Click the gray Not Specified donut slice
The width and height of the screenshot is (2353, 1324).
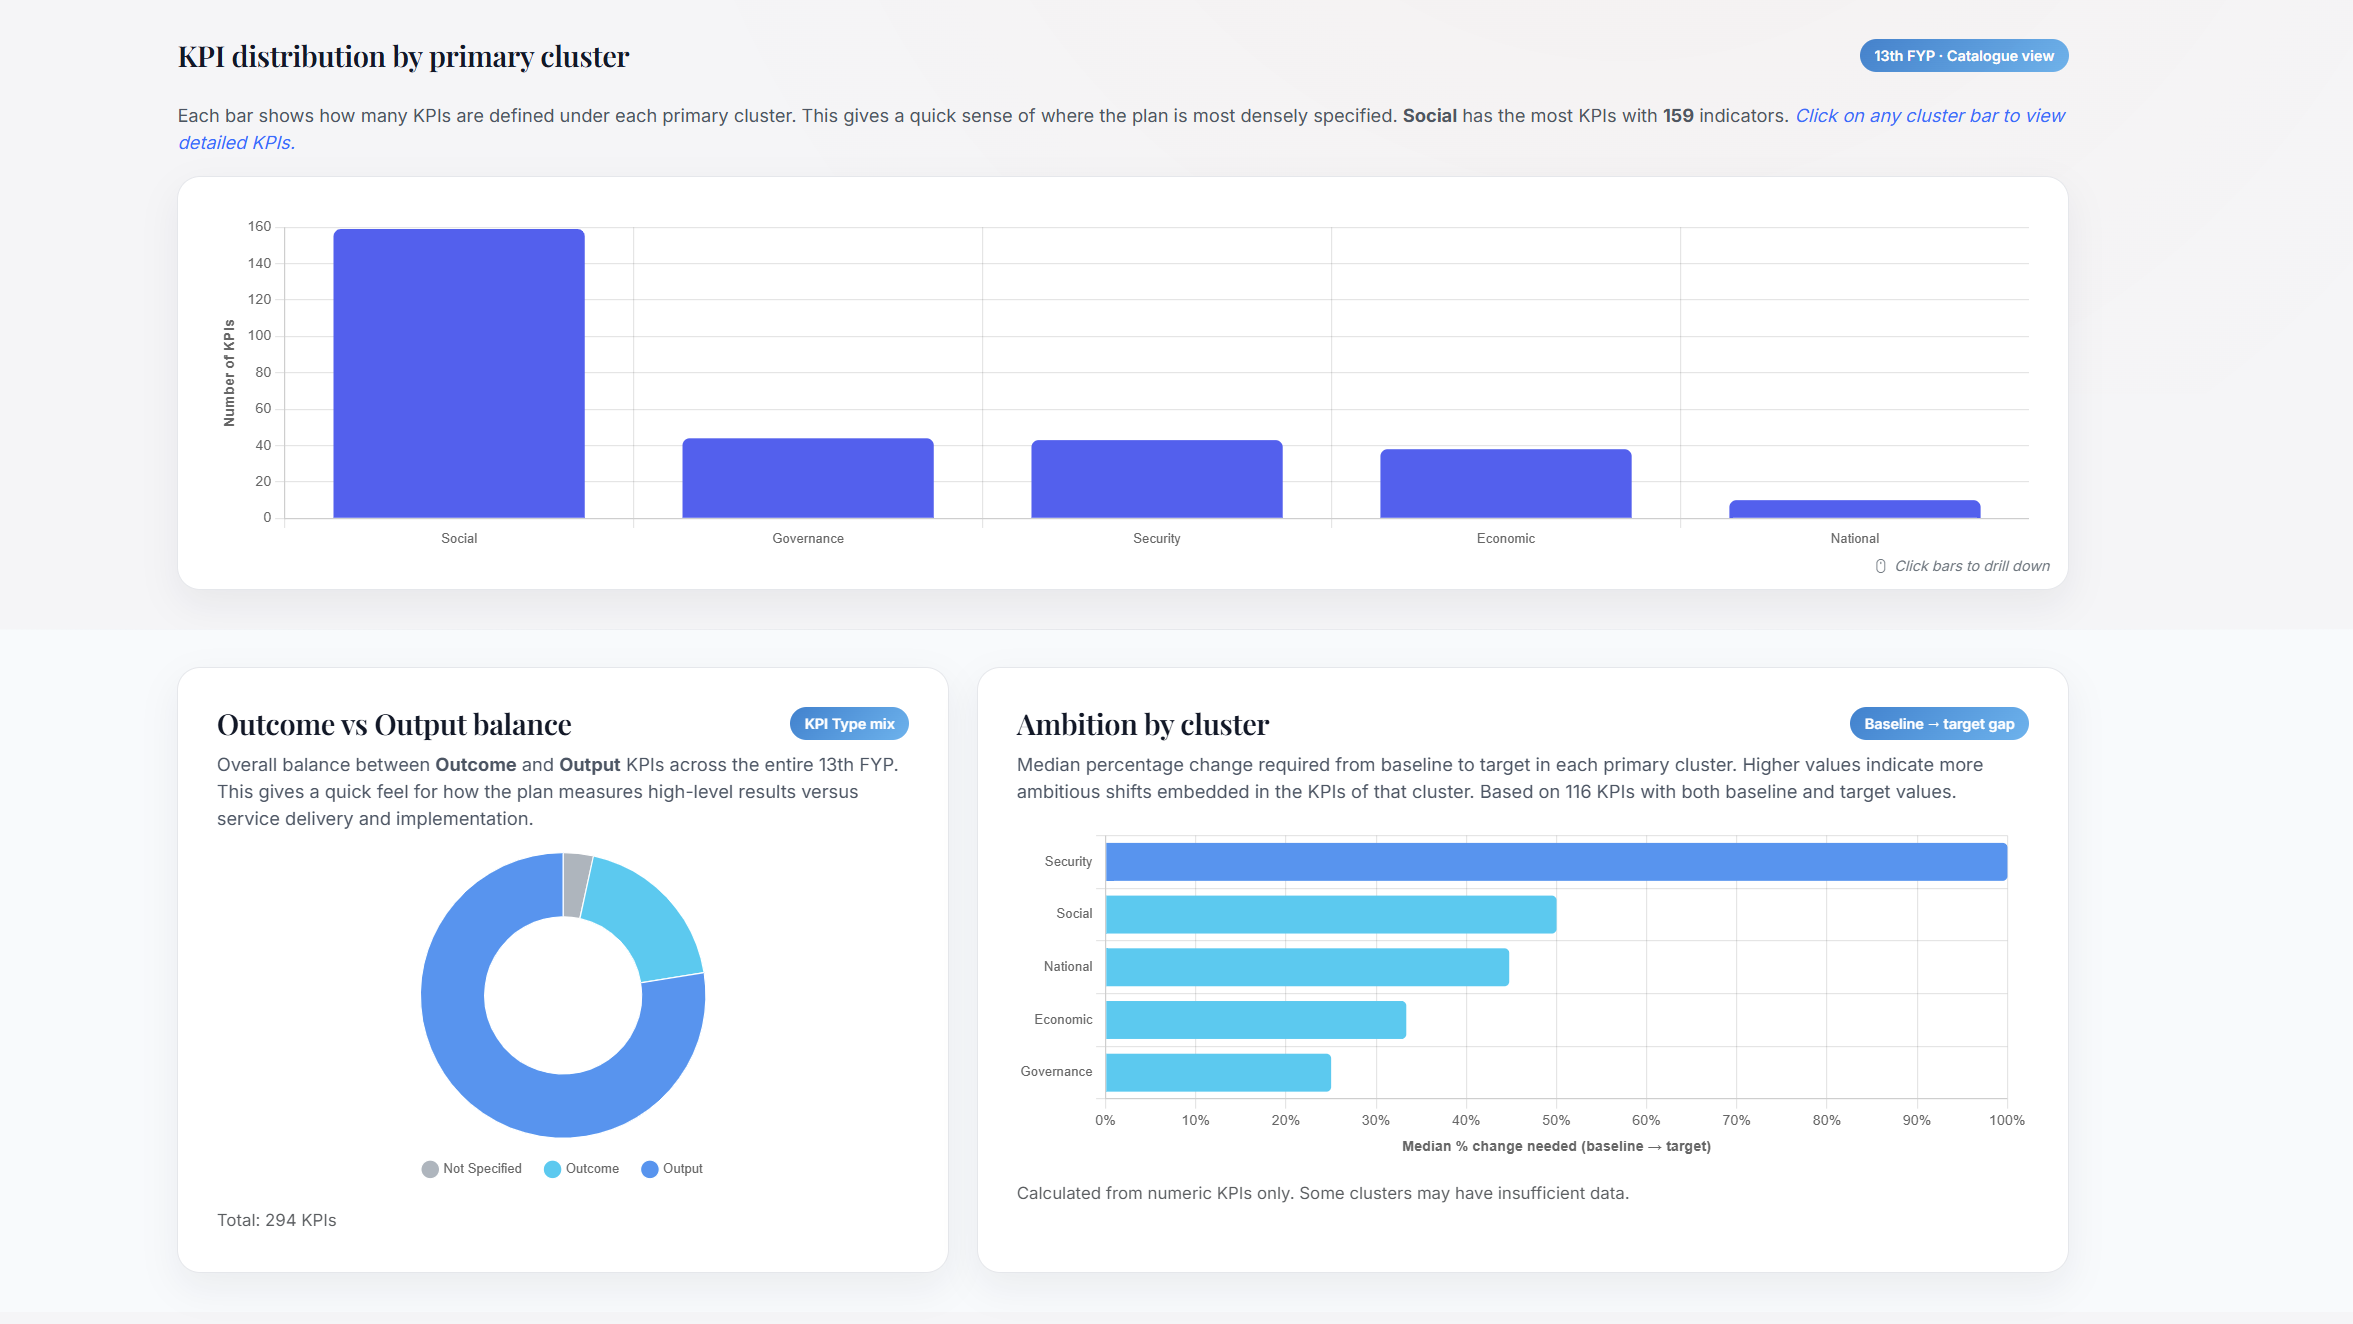(x=576, y=884)
